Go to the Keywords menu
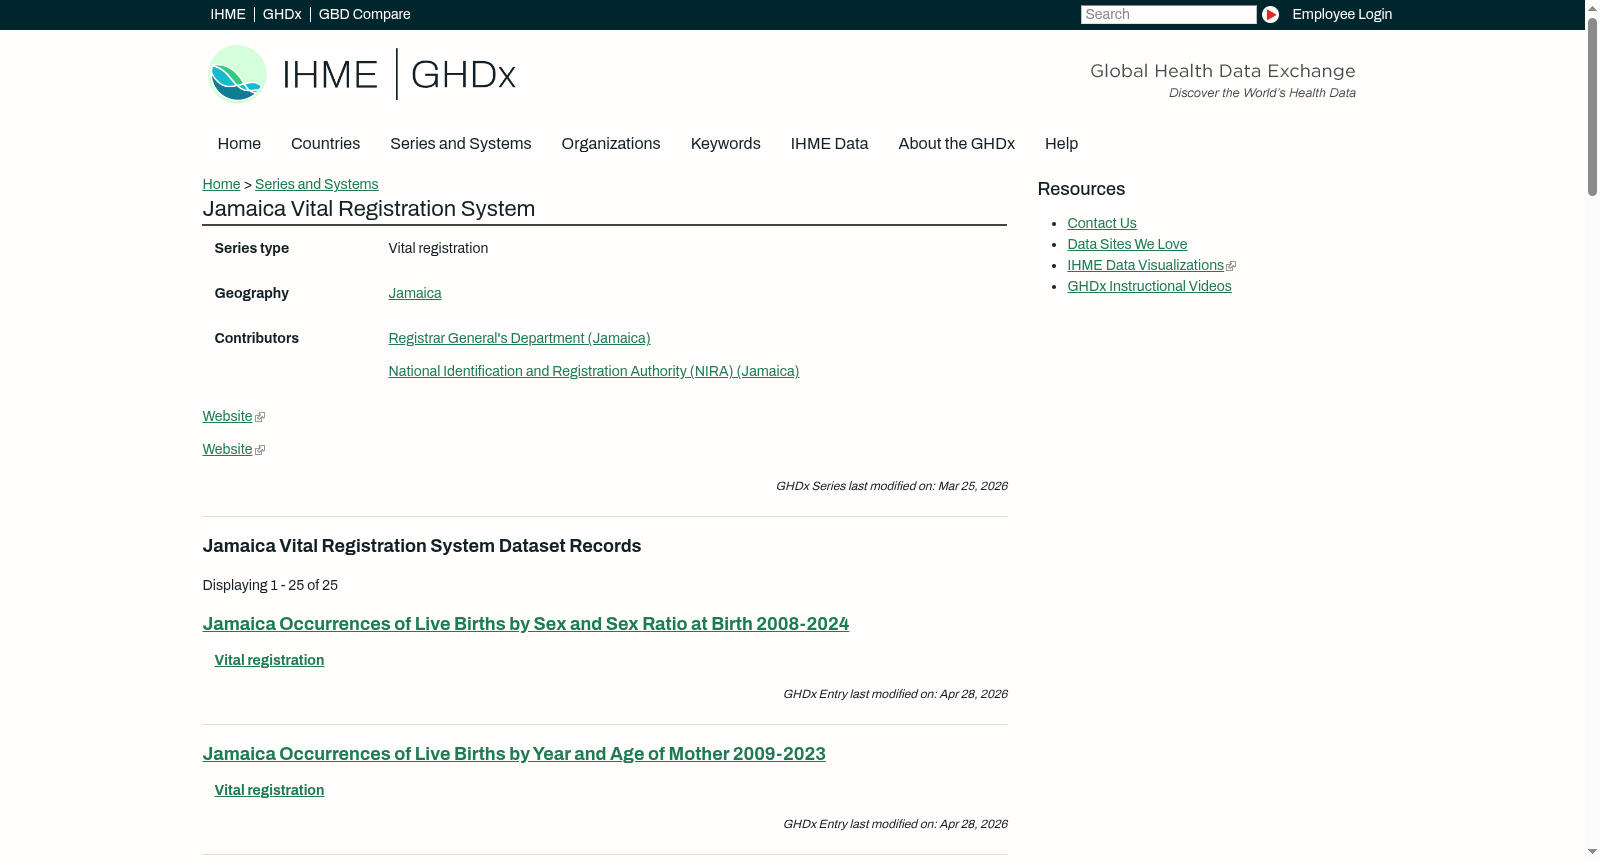Screen dimensions: 1600x861 [x=726, y=144]
